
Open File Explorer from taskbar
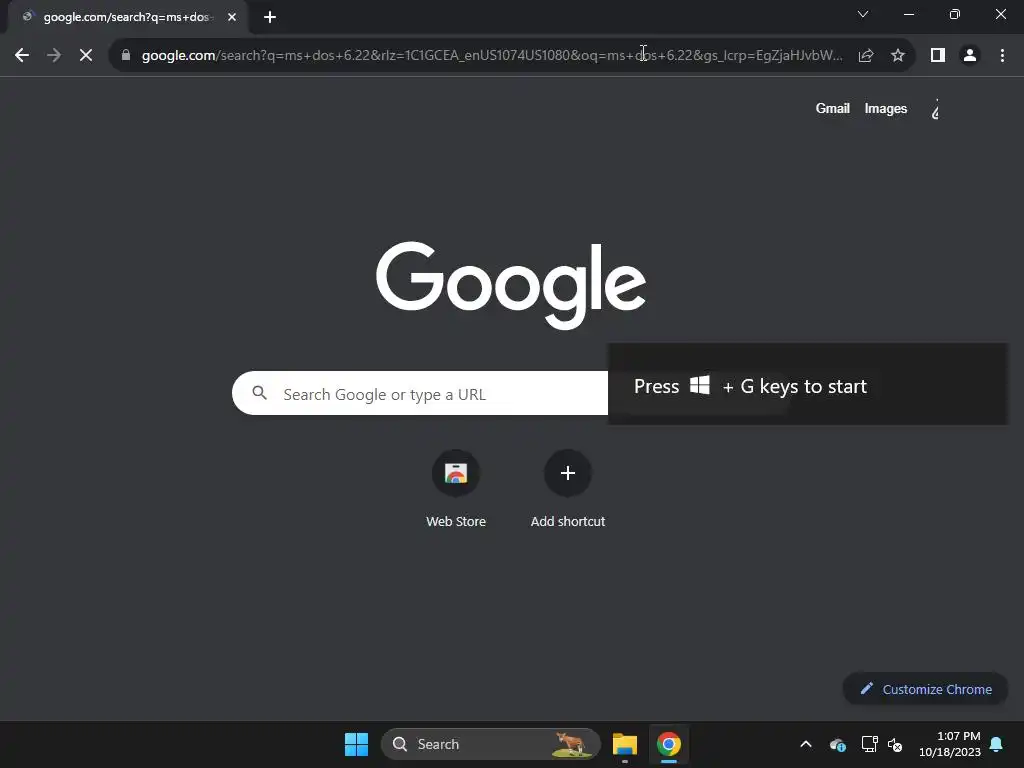(x=625, y=744)
